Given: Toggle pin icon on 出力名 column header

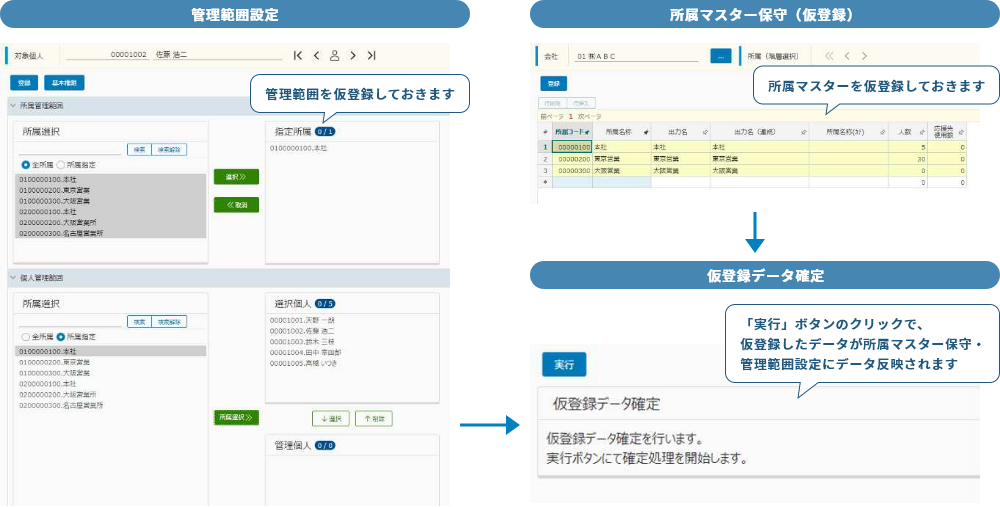Looking at the screenshot, I should (705, 132).
